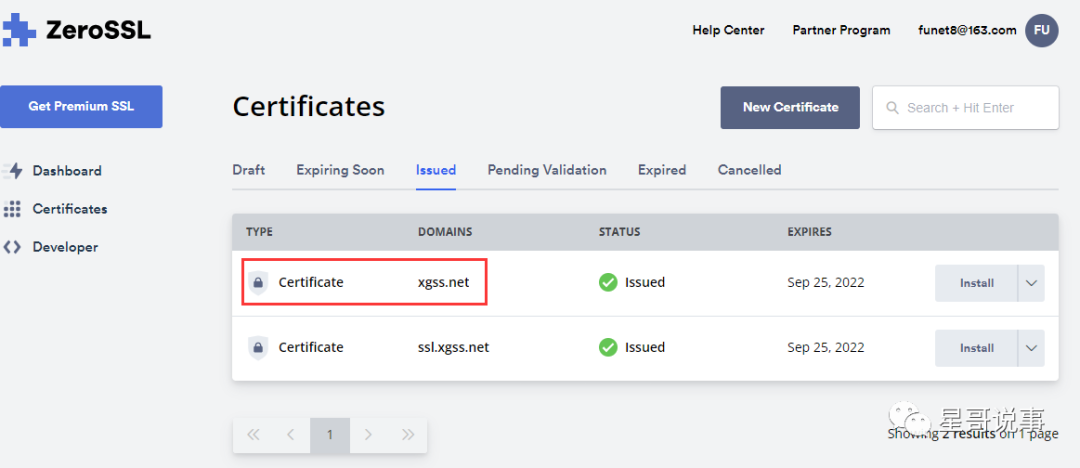Open the Pending Validation tab
This screenshot has height=468, width=1080.
pyautogui.click(x=547, y=170)
